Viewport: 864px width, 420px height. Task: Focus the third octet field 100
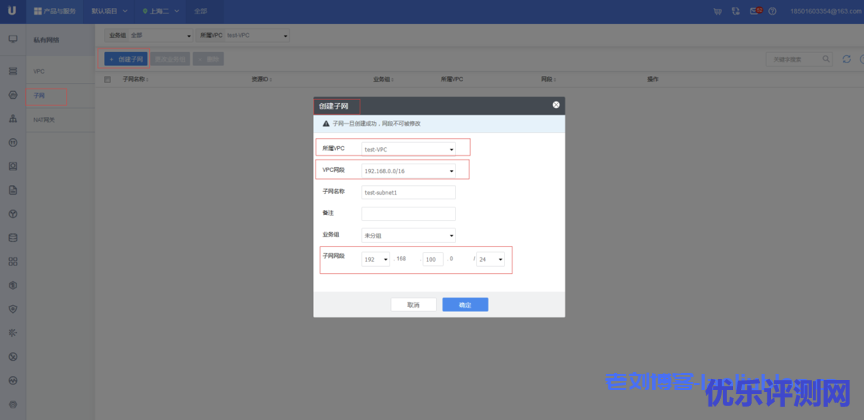coord(433,259)
